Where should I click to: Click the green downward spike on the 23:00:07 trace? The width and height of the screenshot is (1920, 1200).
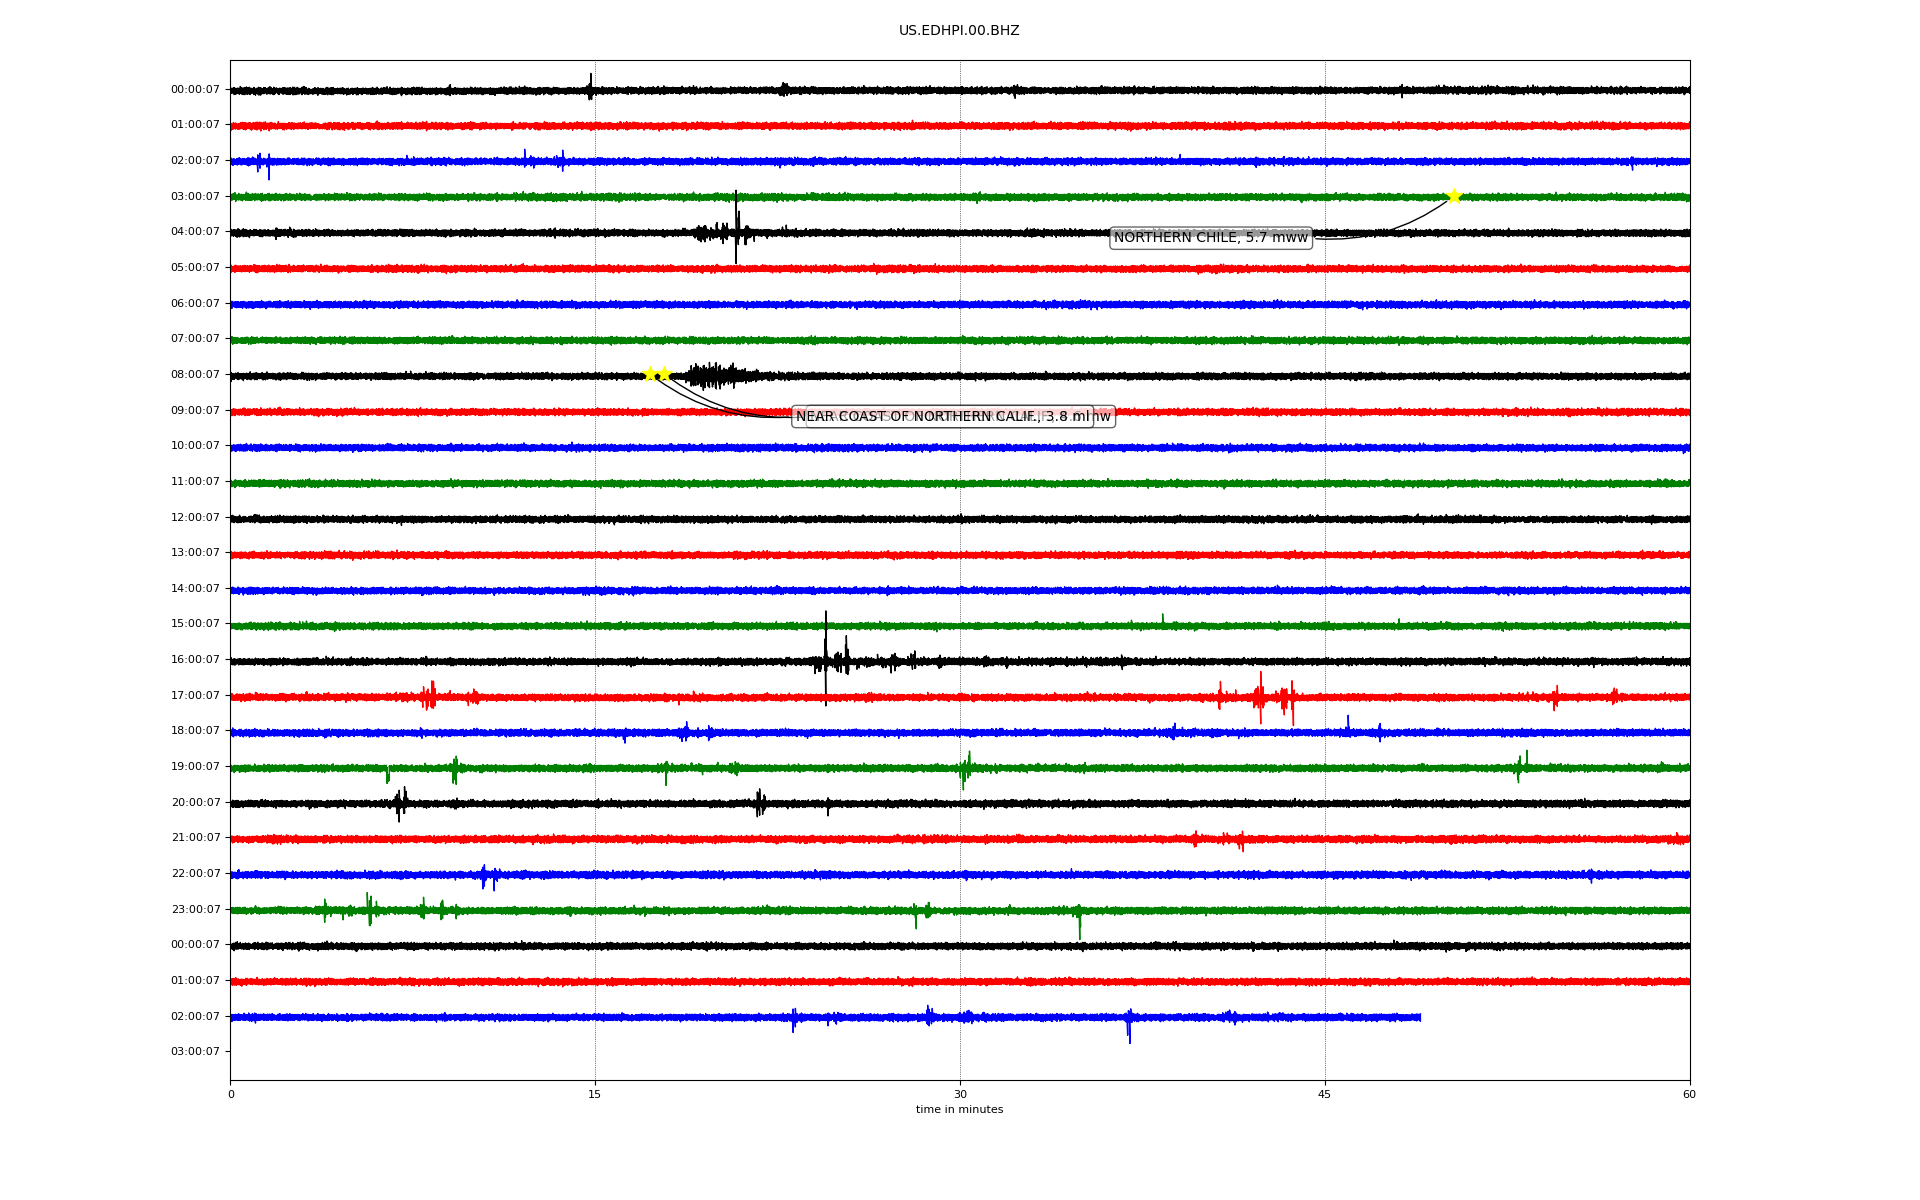tap(1079, 921)
